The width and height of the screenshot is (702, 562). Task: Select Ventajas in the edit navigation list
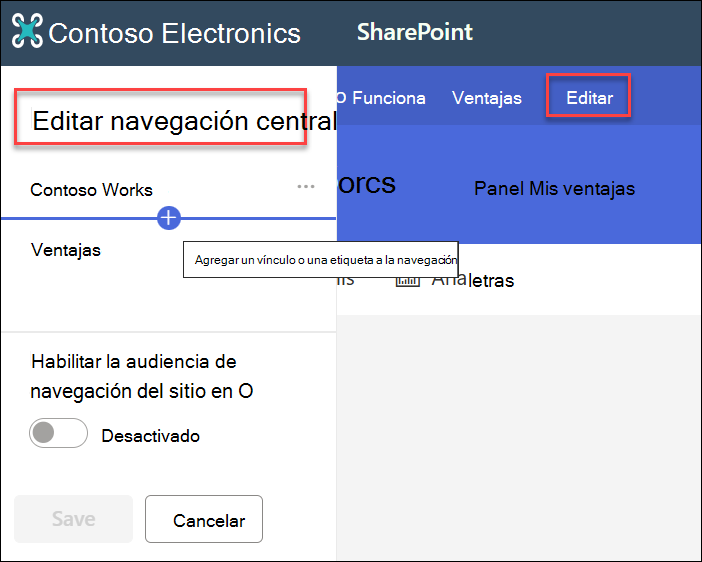(x=66, y=250)
